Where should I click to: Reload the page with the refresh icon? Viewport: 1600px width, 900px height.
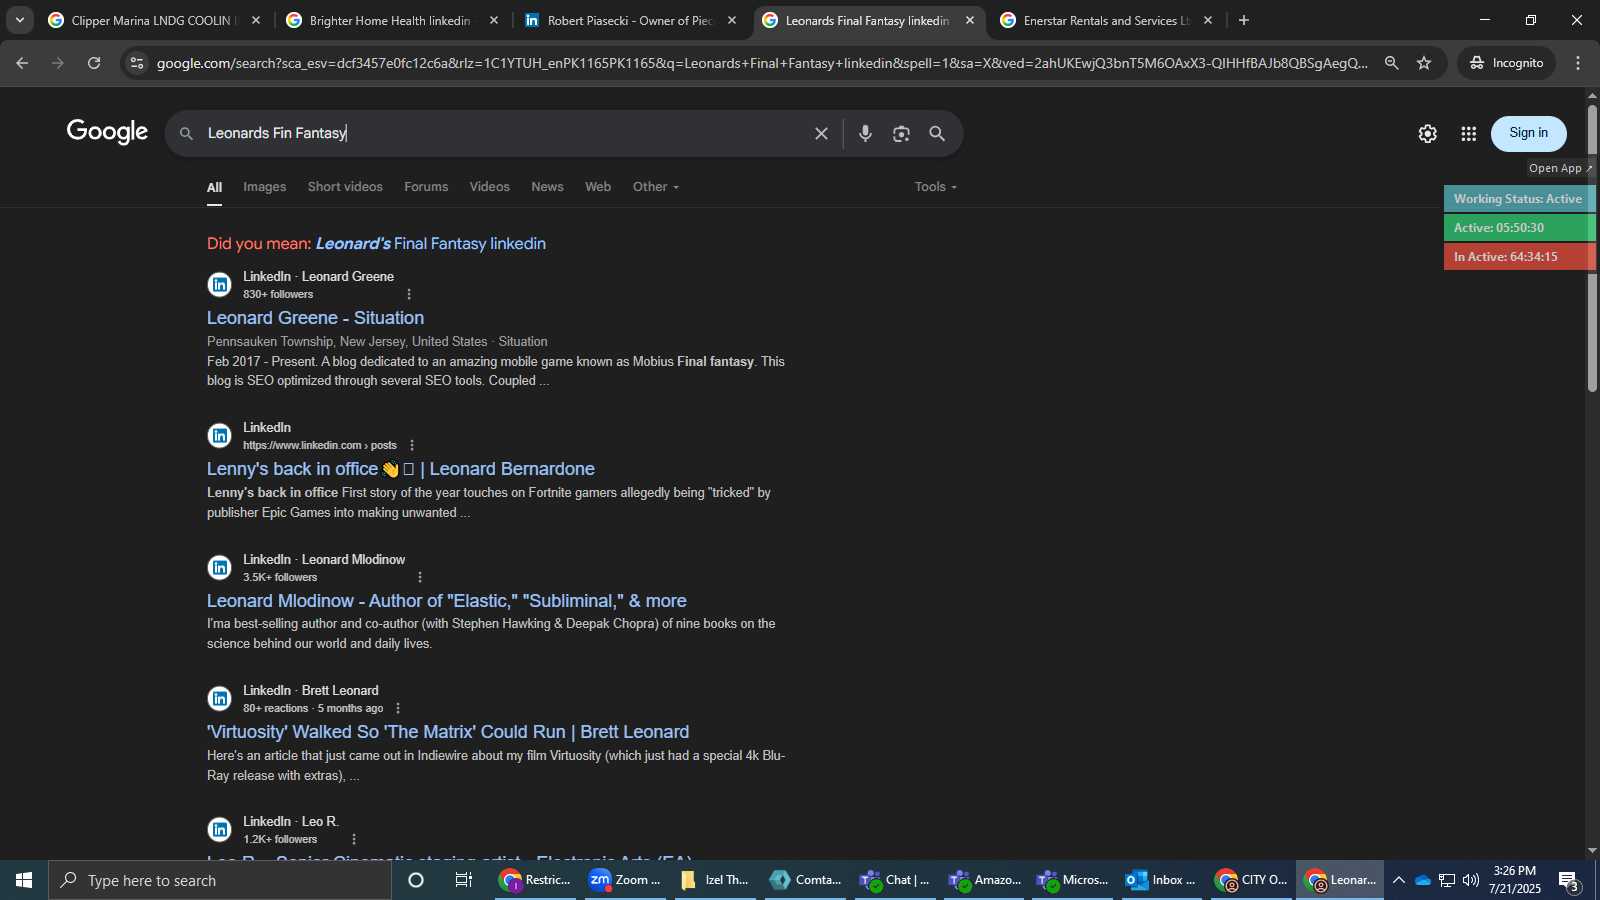coord(94,62)
